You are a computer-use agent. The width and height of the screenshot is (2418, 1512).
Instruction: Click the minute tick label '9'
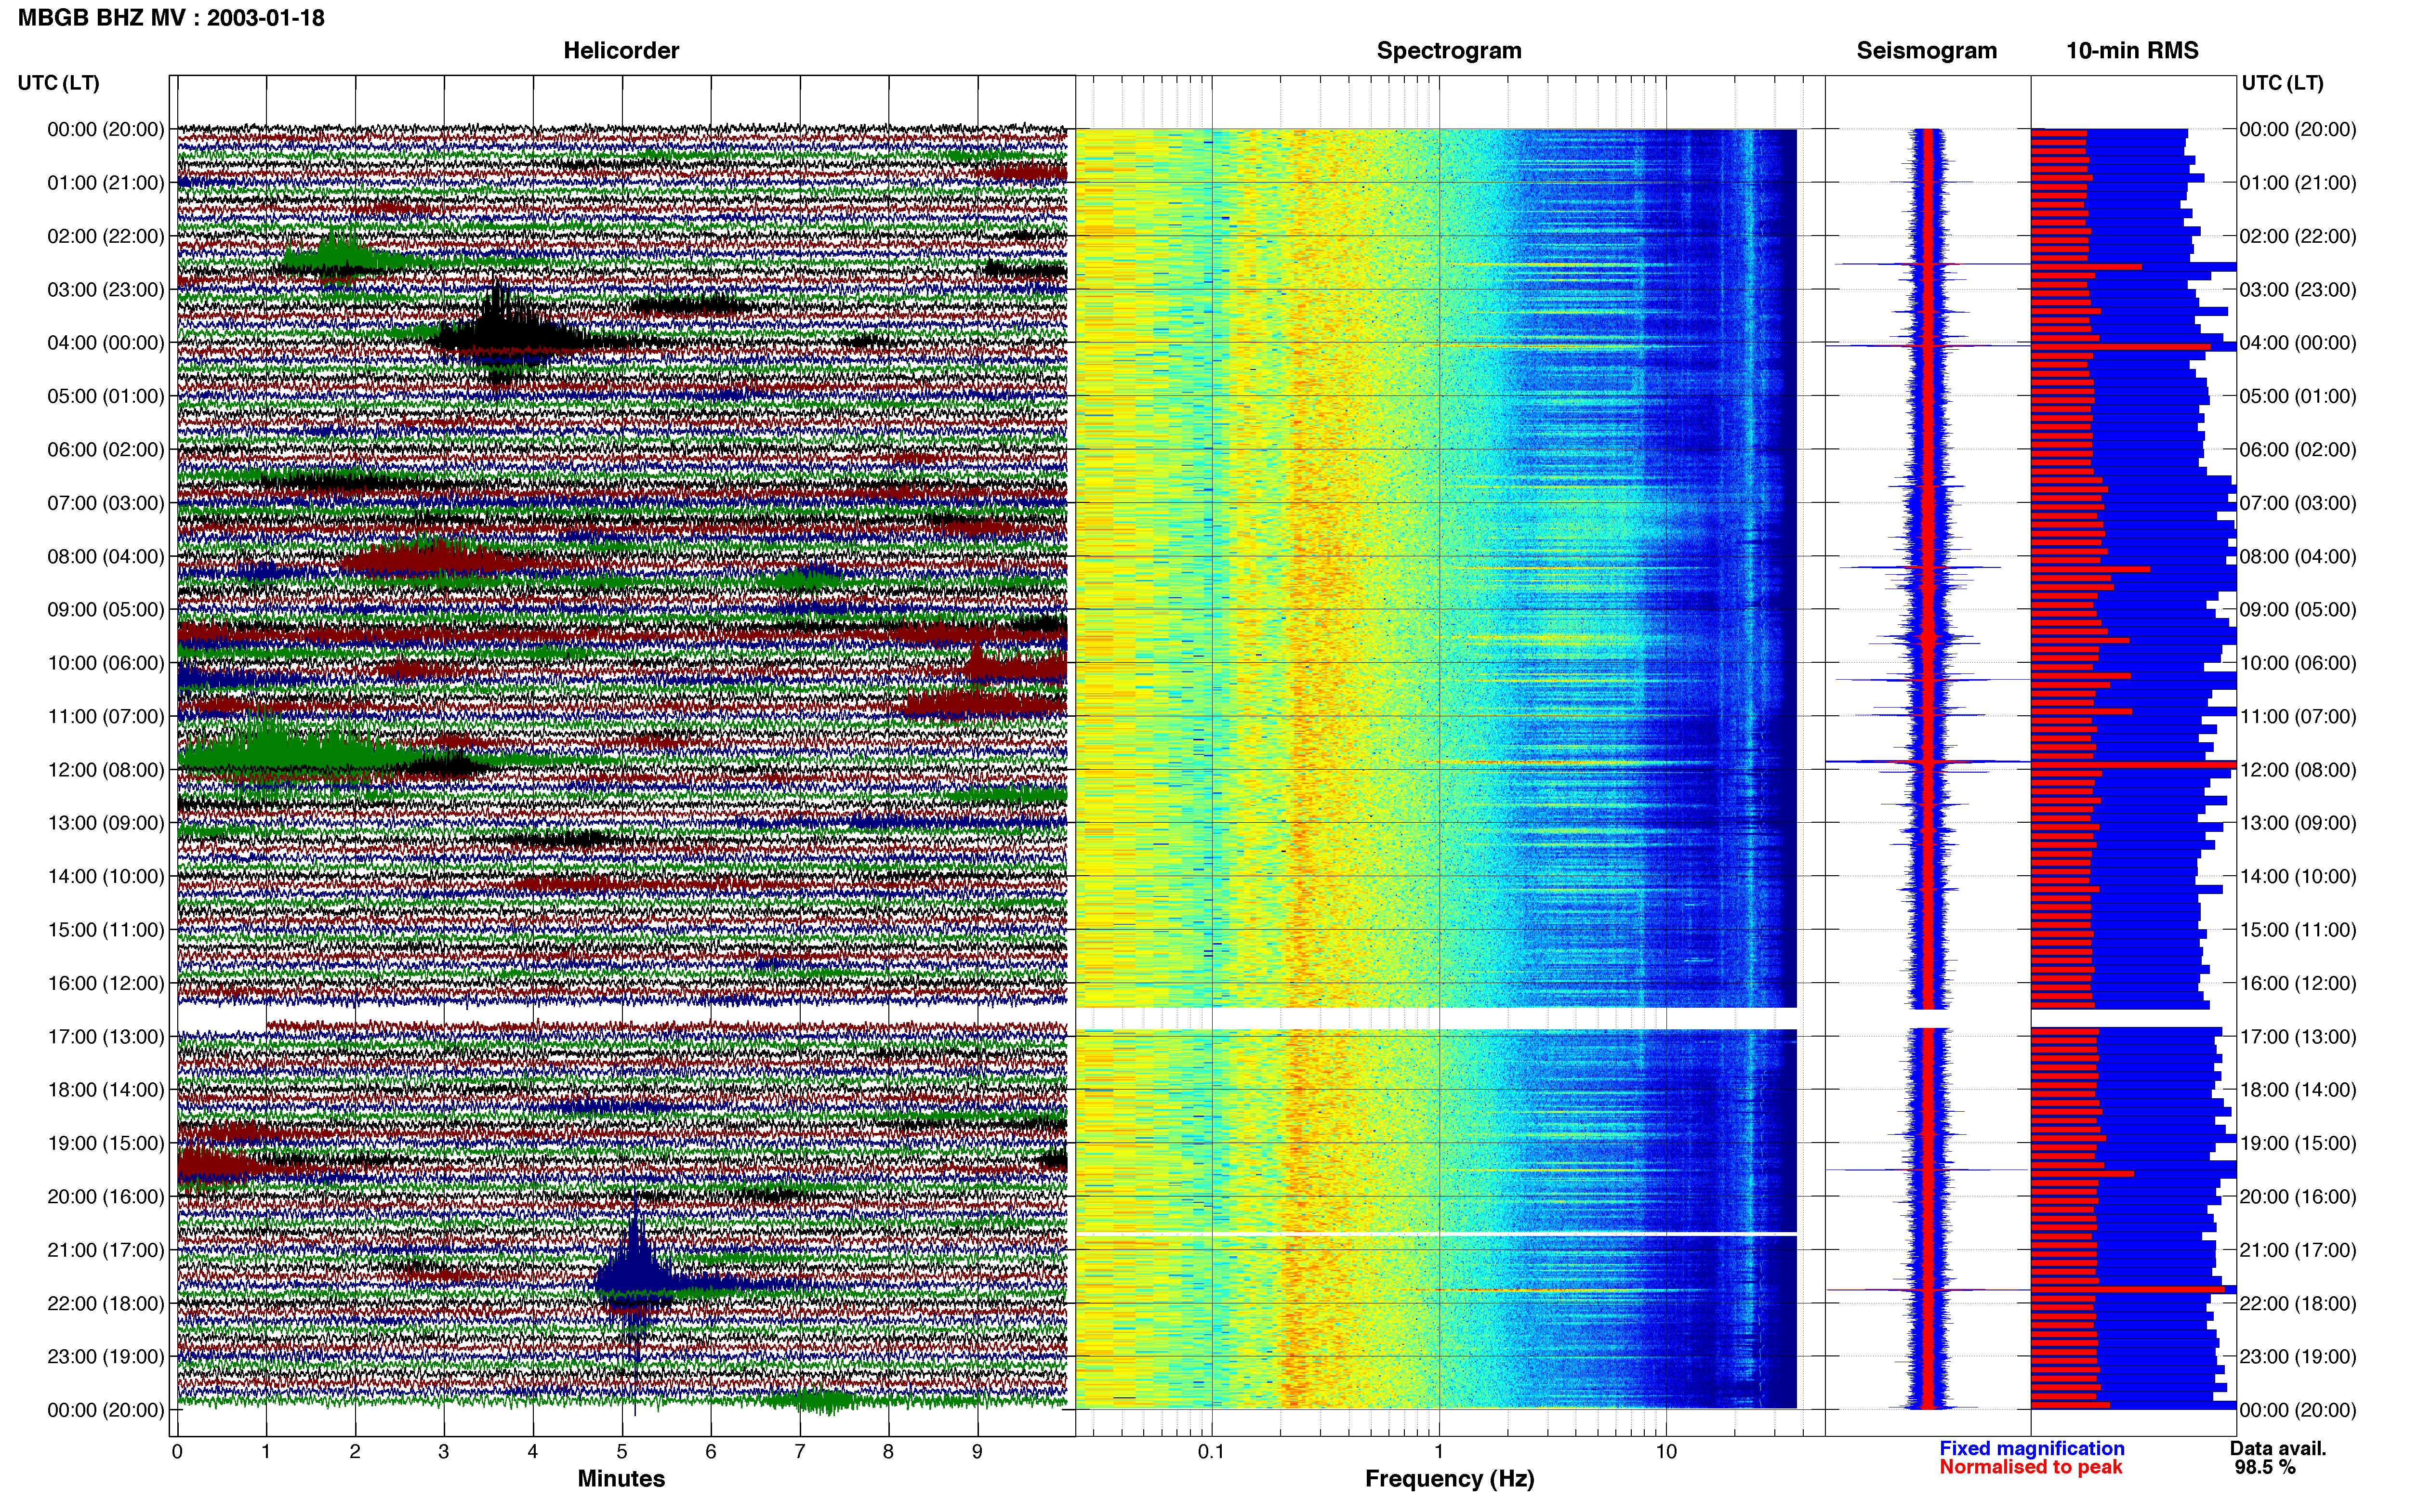(x=977, y=1452)
